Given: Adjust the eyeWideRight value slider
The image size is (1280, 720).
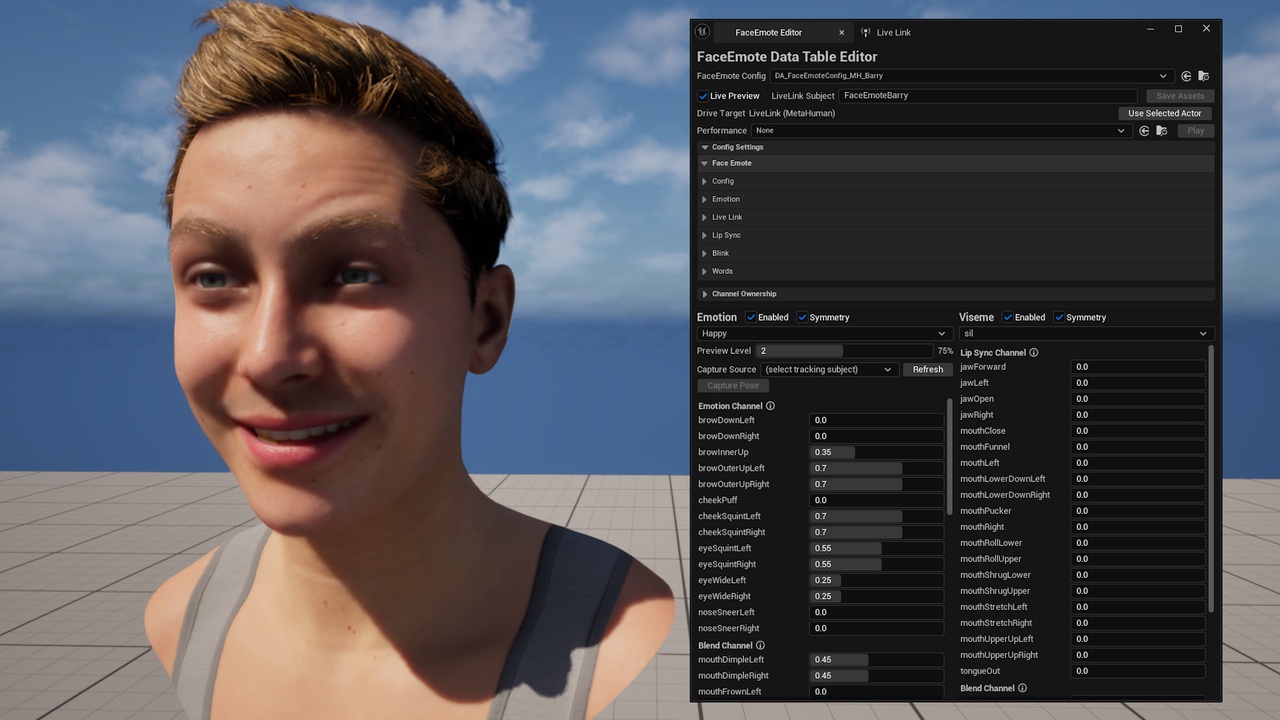Looking at the screenshot, I should coord(876,596).
